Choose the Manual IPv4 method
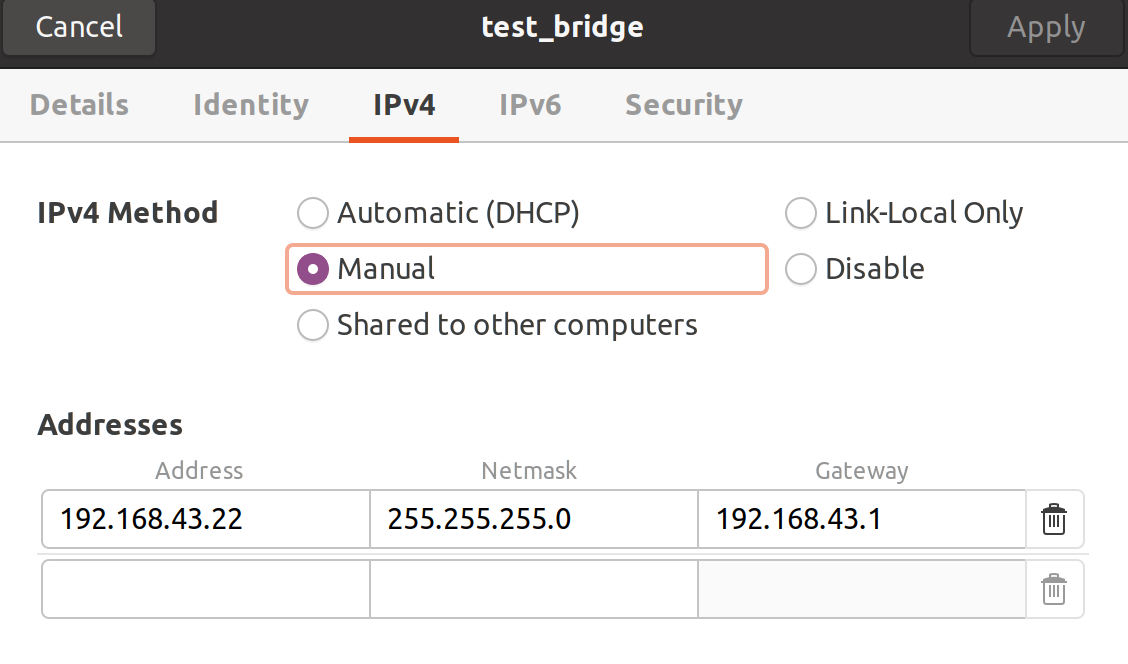The width and height of the screenshot is (1128, 664). pyautogui.click(x=313, y=269)
